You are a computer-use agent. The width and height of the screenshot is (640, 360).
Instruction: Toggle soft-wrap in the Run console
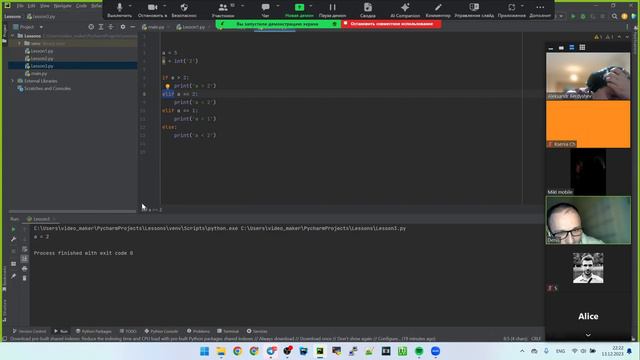[24, 249]
